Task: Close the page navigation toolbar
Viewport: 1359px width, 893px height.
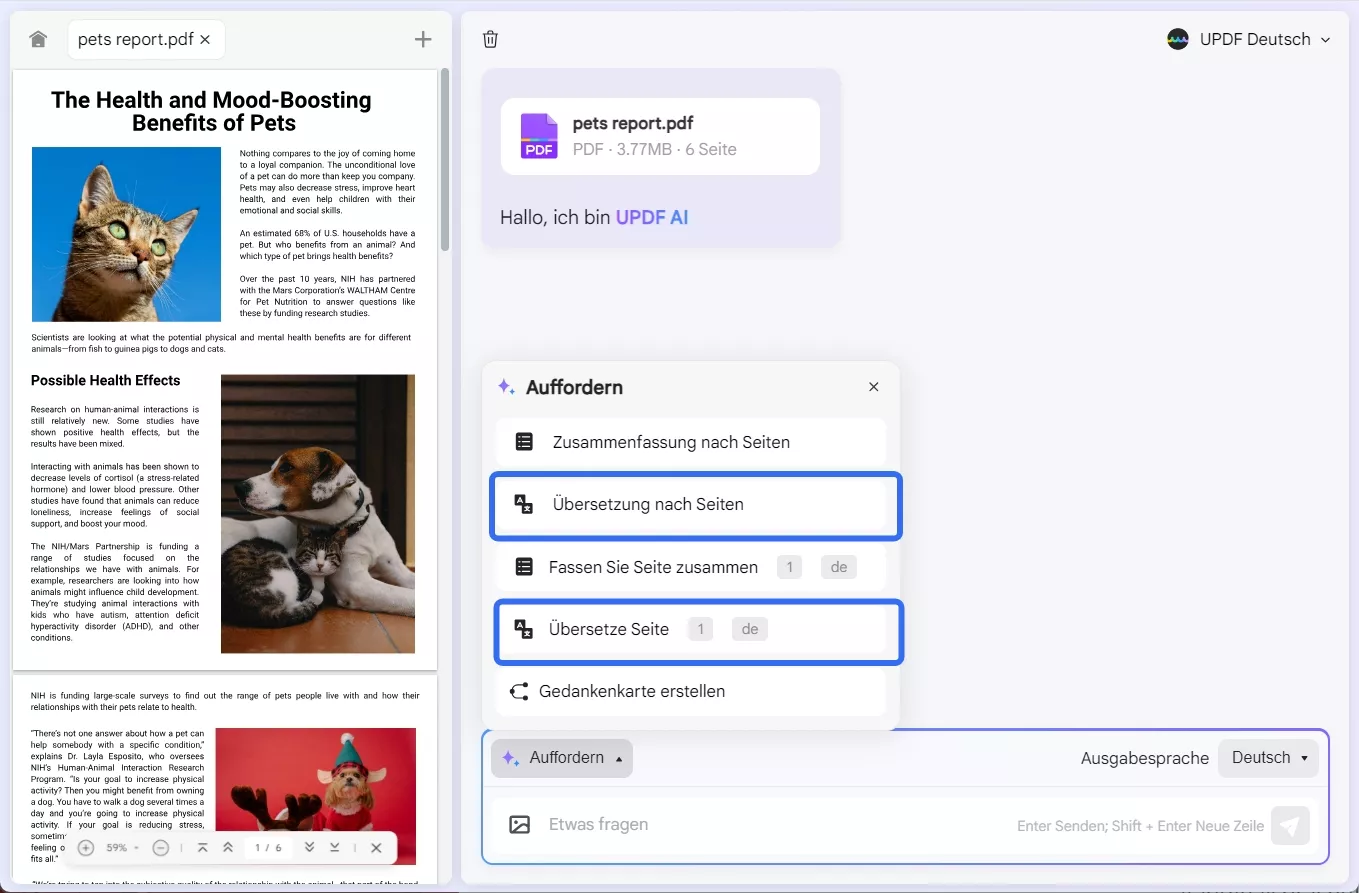Action: pyautogui.click(x=376, y=848)
